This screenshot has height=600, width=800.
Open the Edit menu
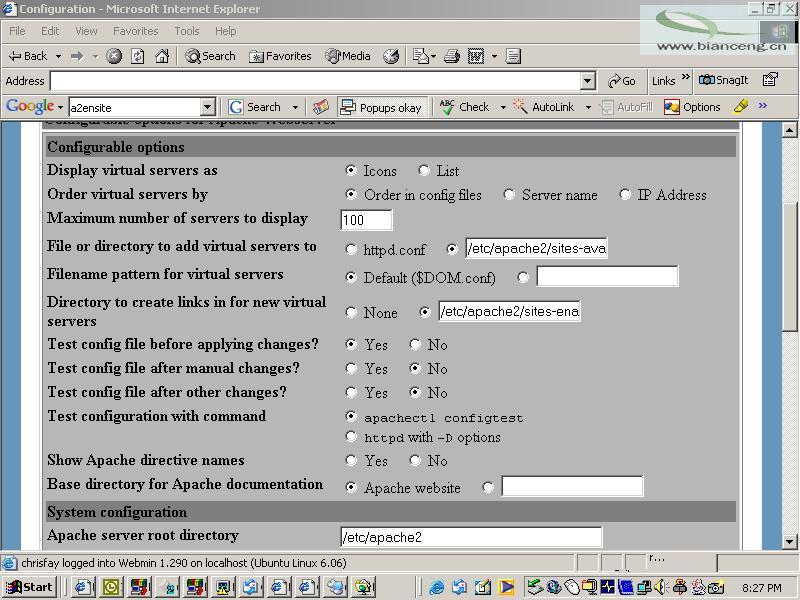(x=49, y=31)
